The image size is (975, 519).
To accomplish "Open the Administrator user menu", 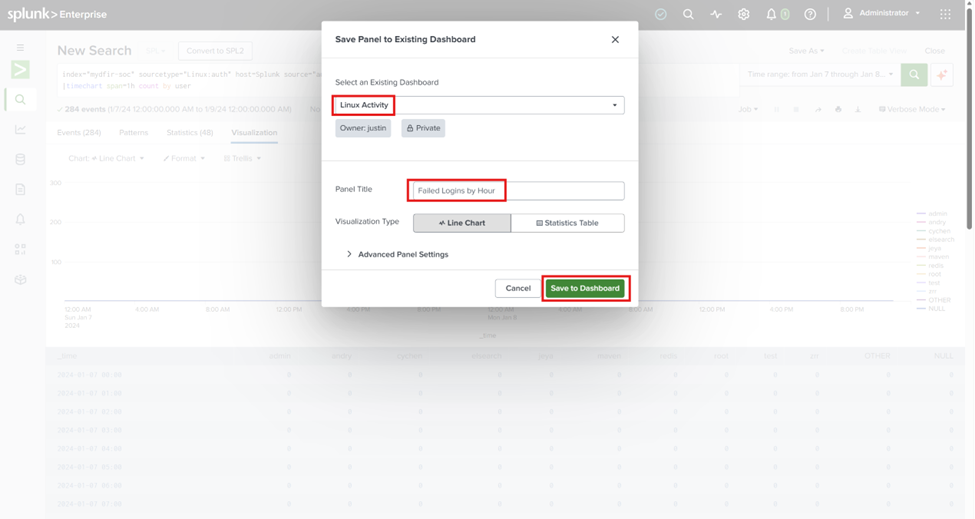I will tap(881, 13).
